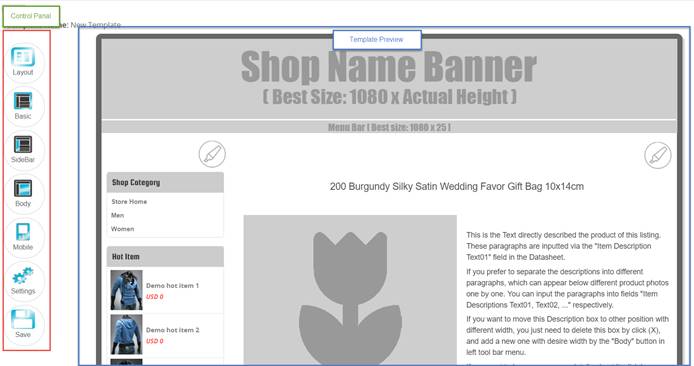Open the Demo hot item 1 title
The image size is (694, 366).
pyautogui.click(x=173, y=285)
